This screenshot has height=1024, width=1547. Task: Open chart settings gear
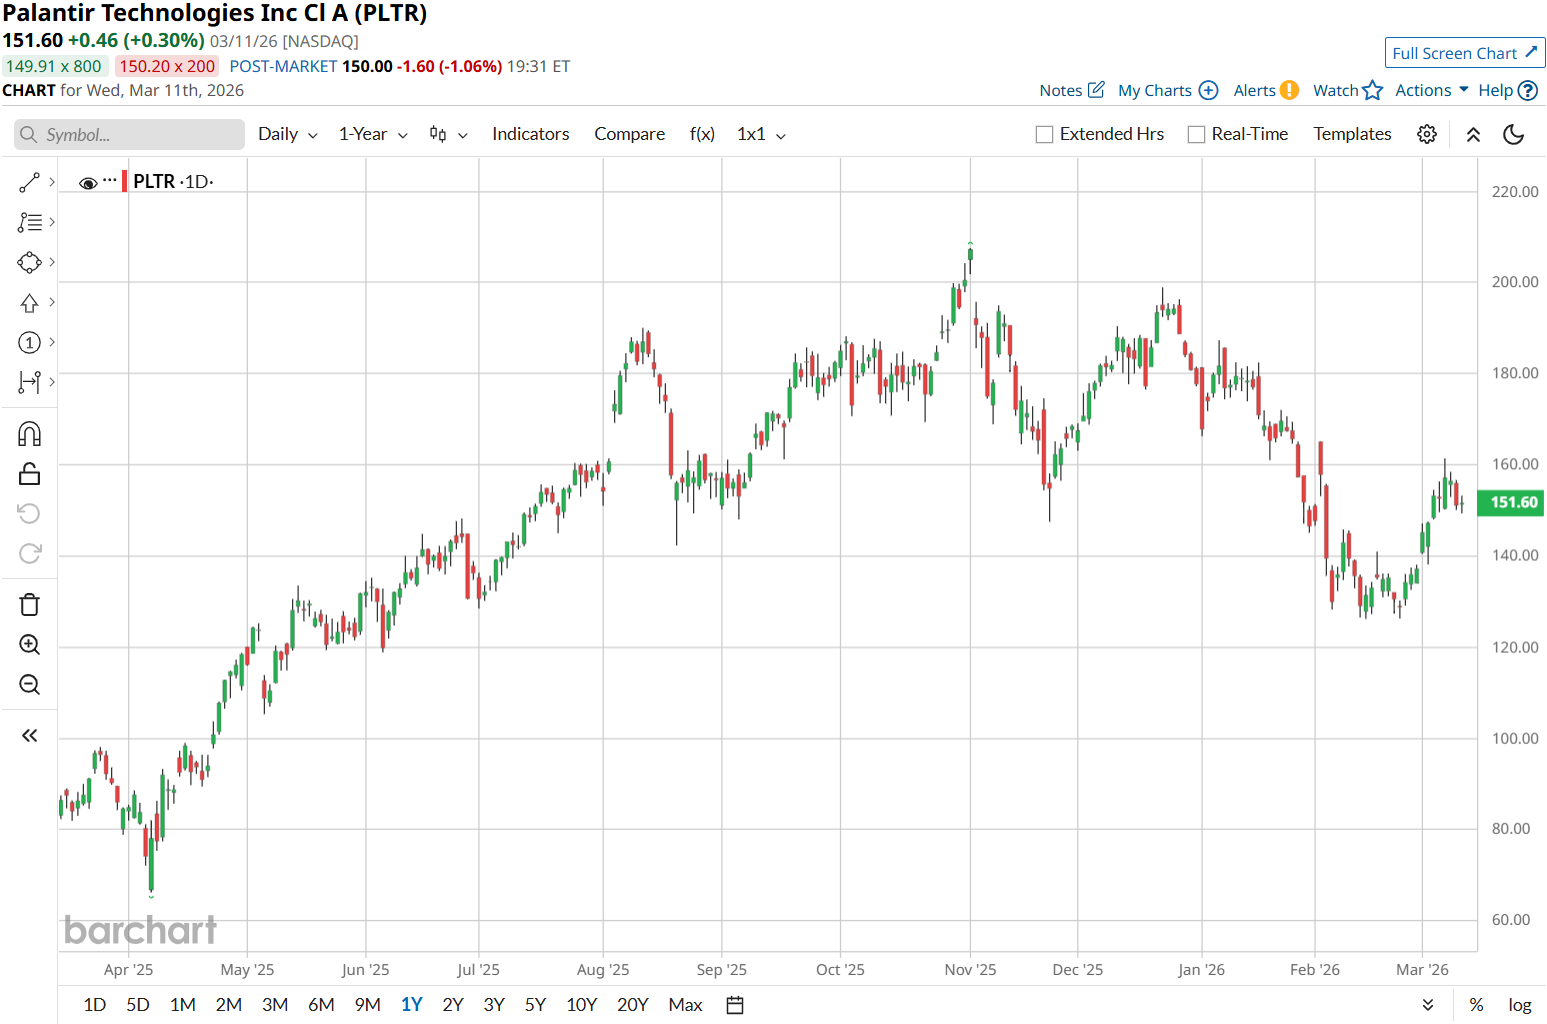pos(1427,134)
